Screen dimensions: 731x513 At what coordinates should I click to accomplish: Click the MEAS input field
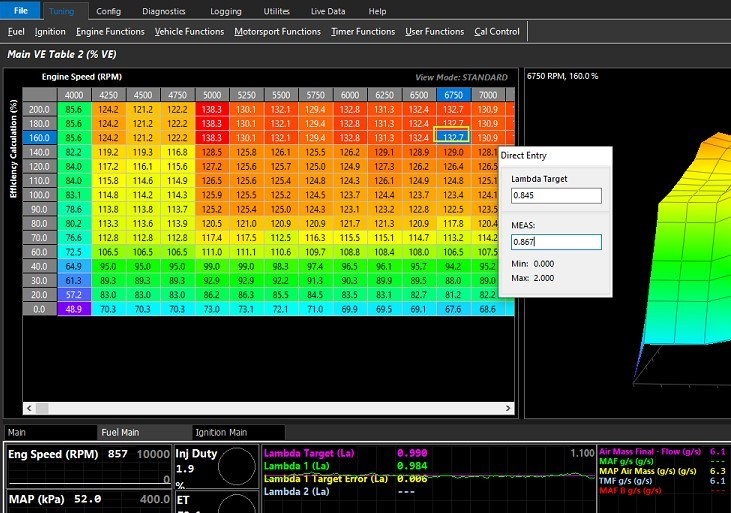(555, 242)
